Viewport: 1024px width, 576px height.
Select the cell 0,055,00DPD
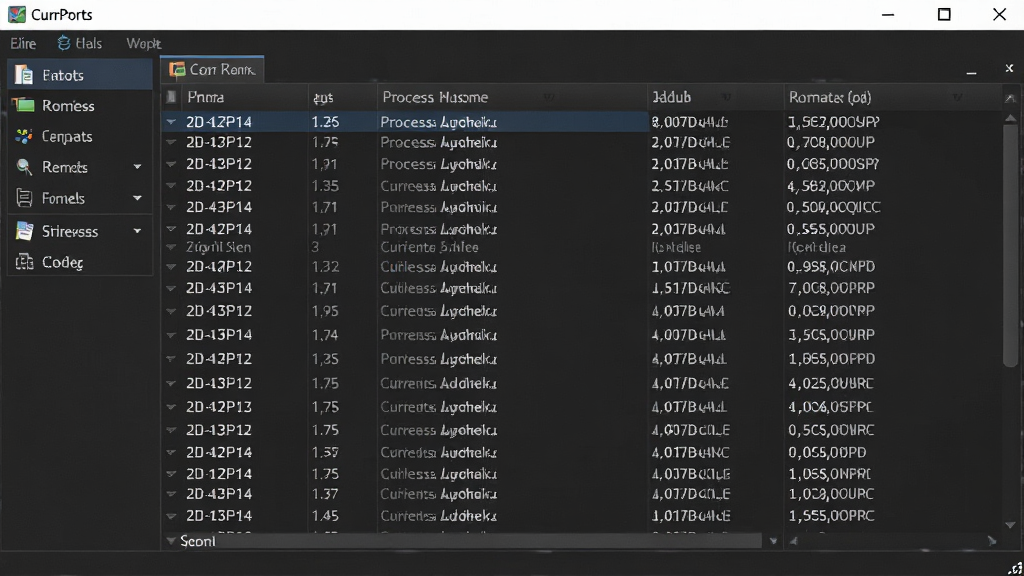point(827,453)
